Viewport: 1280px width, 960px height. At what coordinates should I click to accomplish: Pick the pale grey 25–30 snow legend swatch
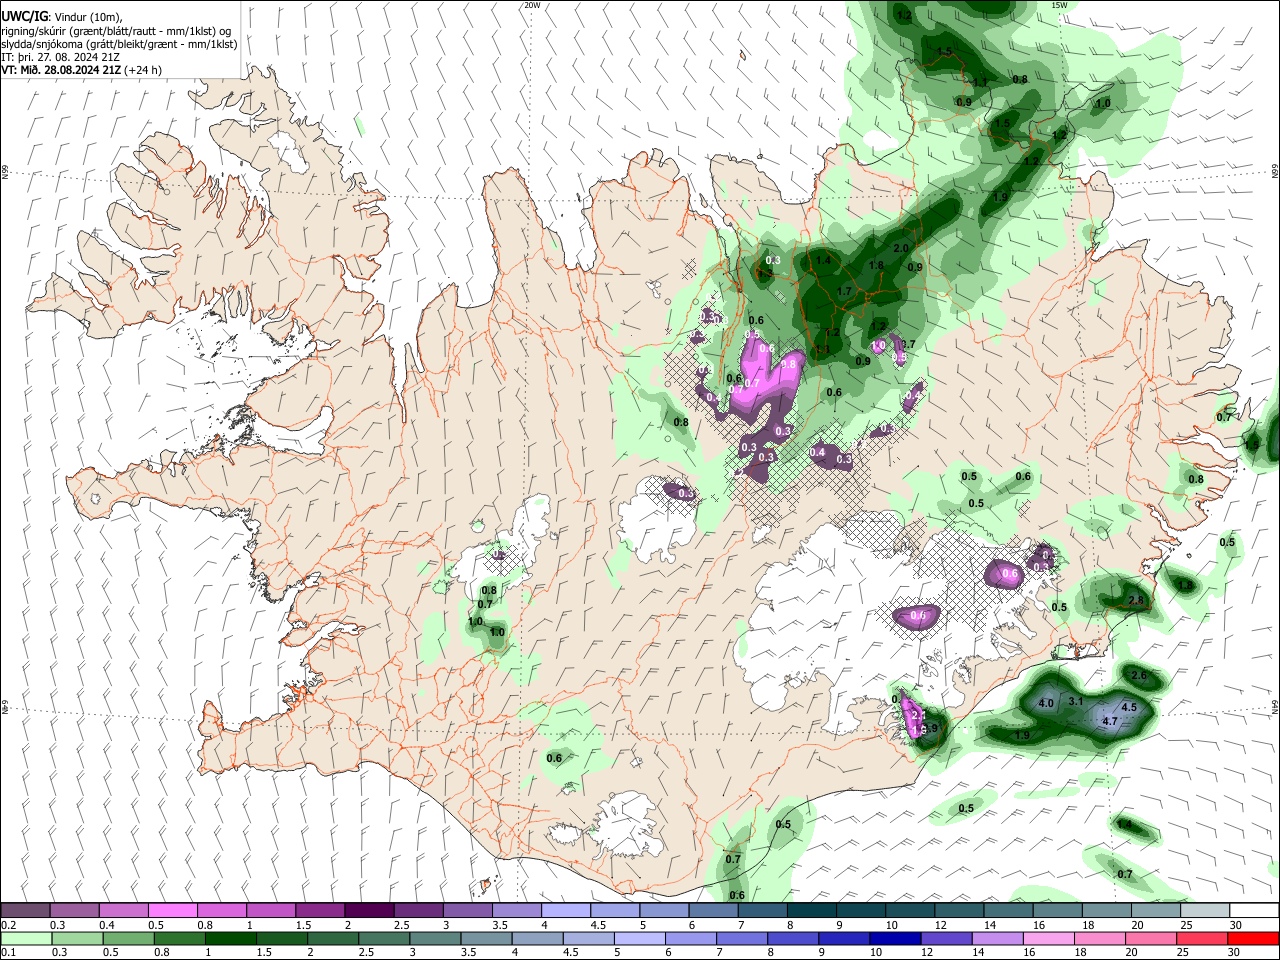1205,910
